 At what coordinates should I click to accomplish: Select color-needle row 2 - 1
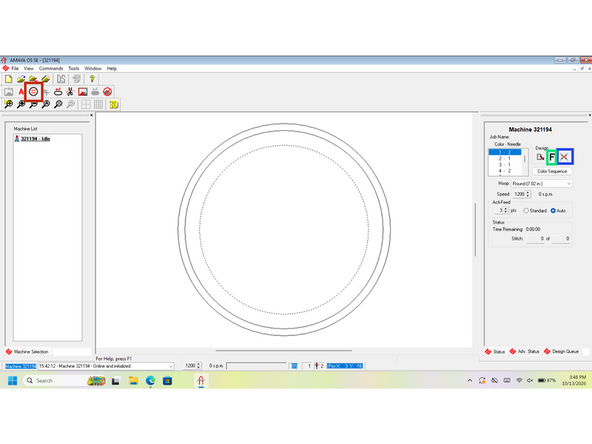[x=505, y=159]
